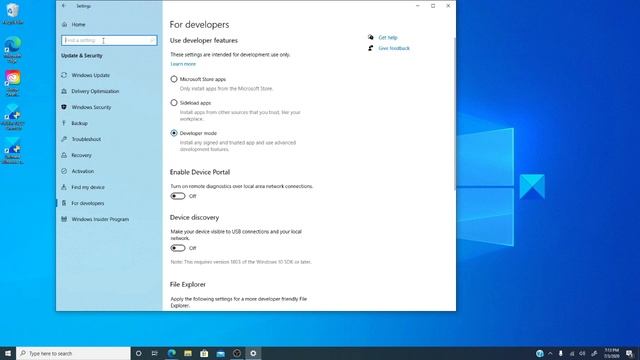Click the Give feedback link

pos(394,48)
